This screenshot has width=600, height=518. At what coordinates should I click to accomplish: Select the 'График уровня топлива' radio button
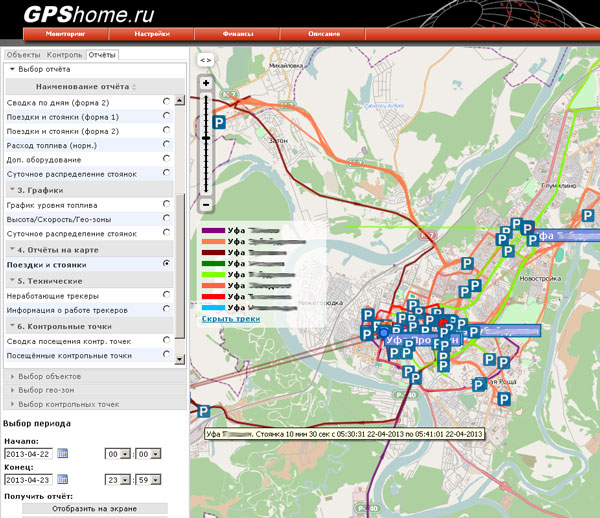click(166, 205)
